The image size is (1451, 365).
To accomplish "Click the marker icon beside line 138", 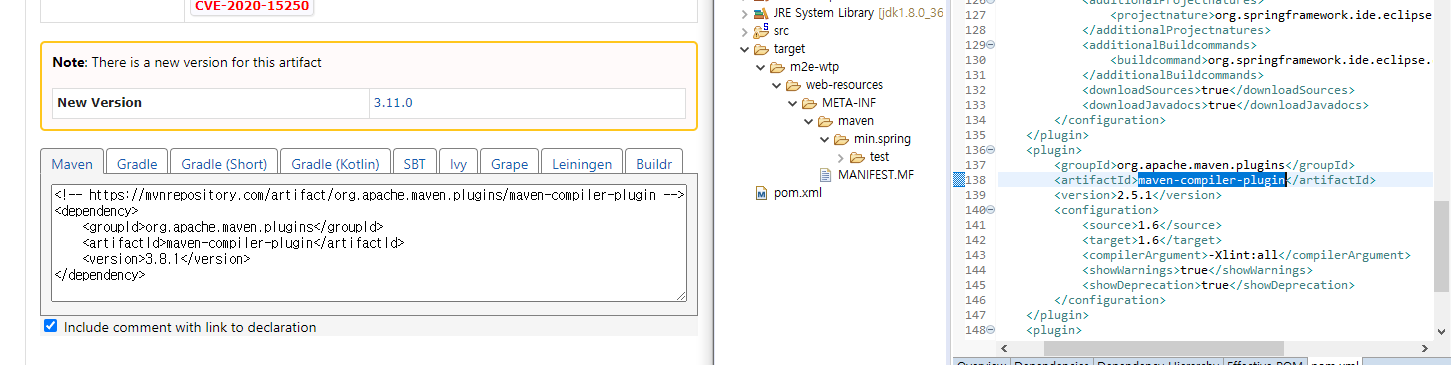I will [x=959, y=180].
